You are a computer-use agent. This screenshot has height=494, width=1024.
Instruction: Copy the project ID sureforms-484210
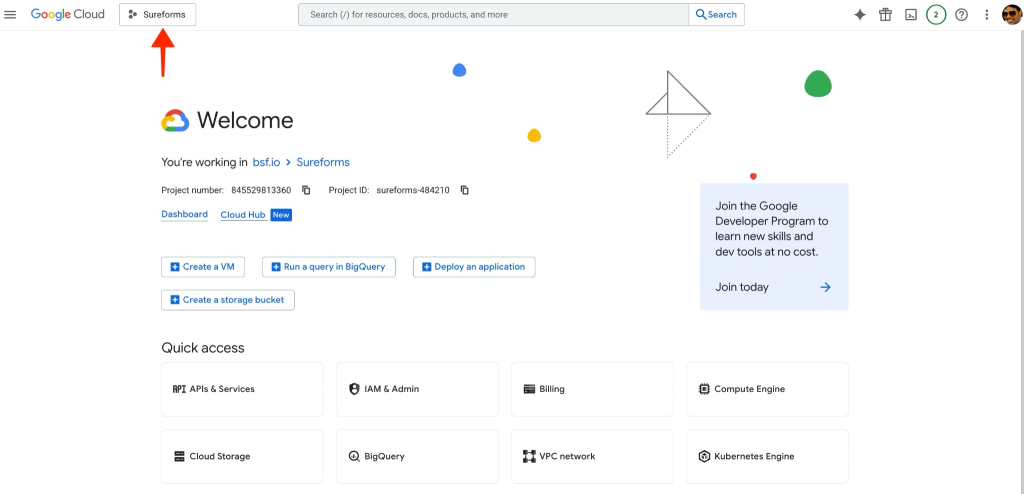coord(464,190)
